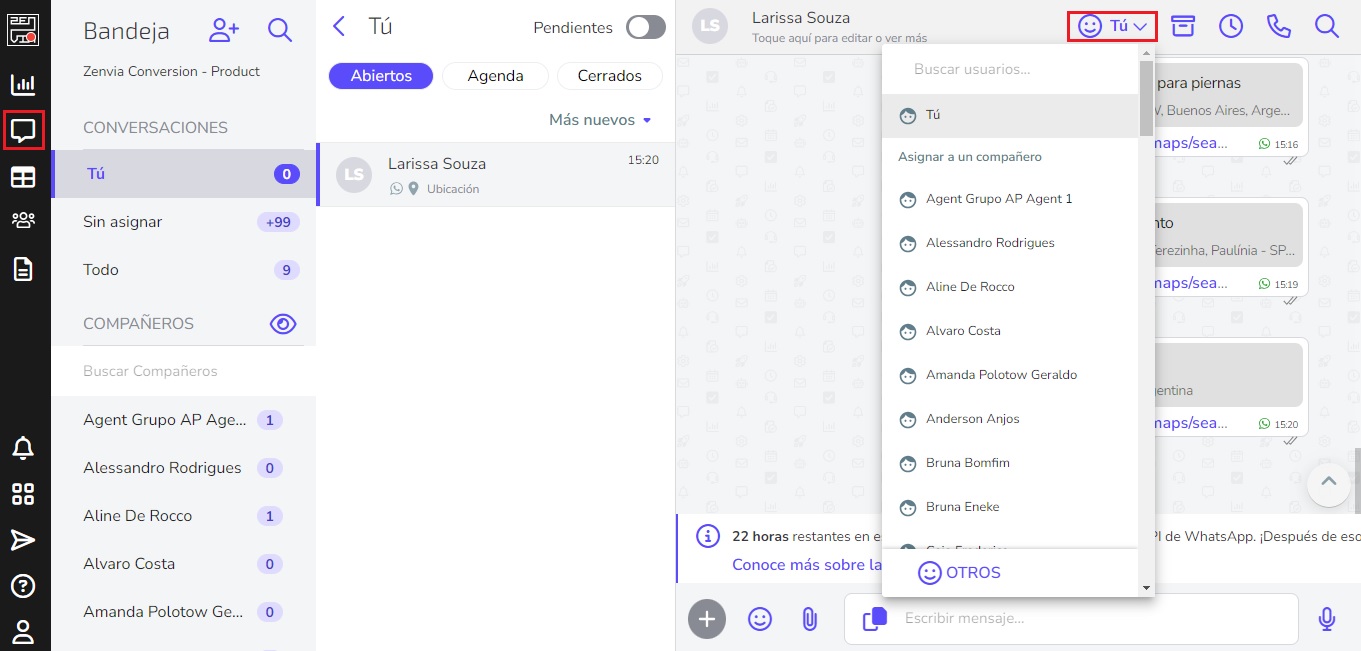
Task: Open the help question mark icon
Action: pos(23,586)
